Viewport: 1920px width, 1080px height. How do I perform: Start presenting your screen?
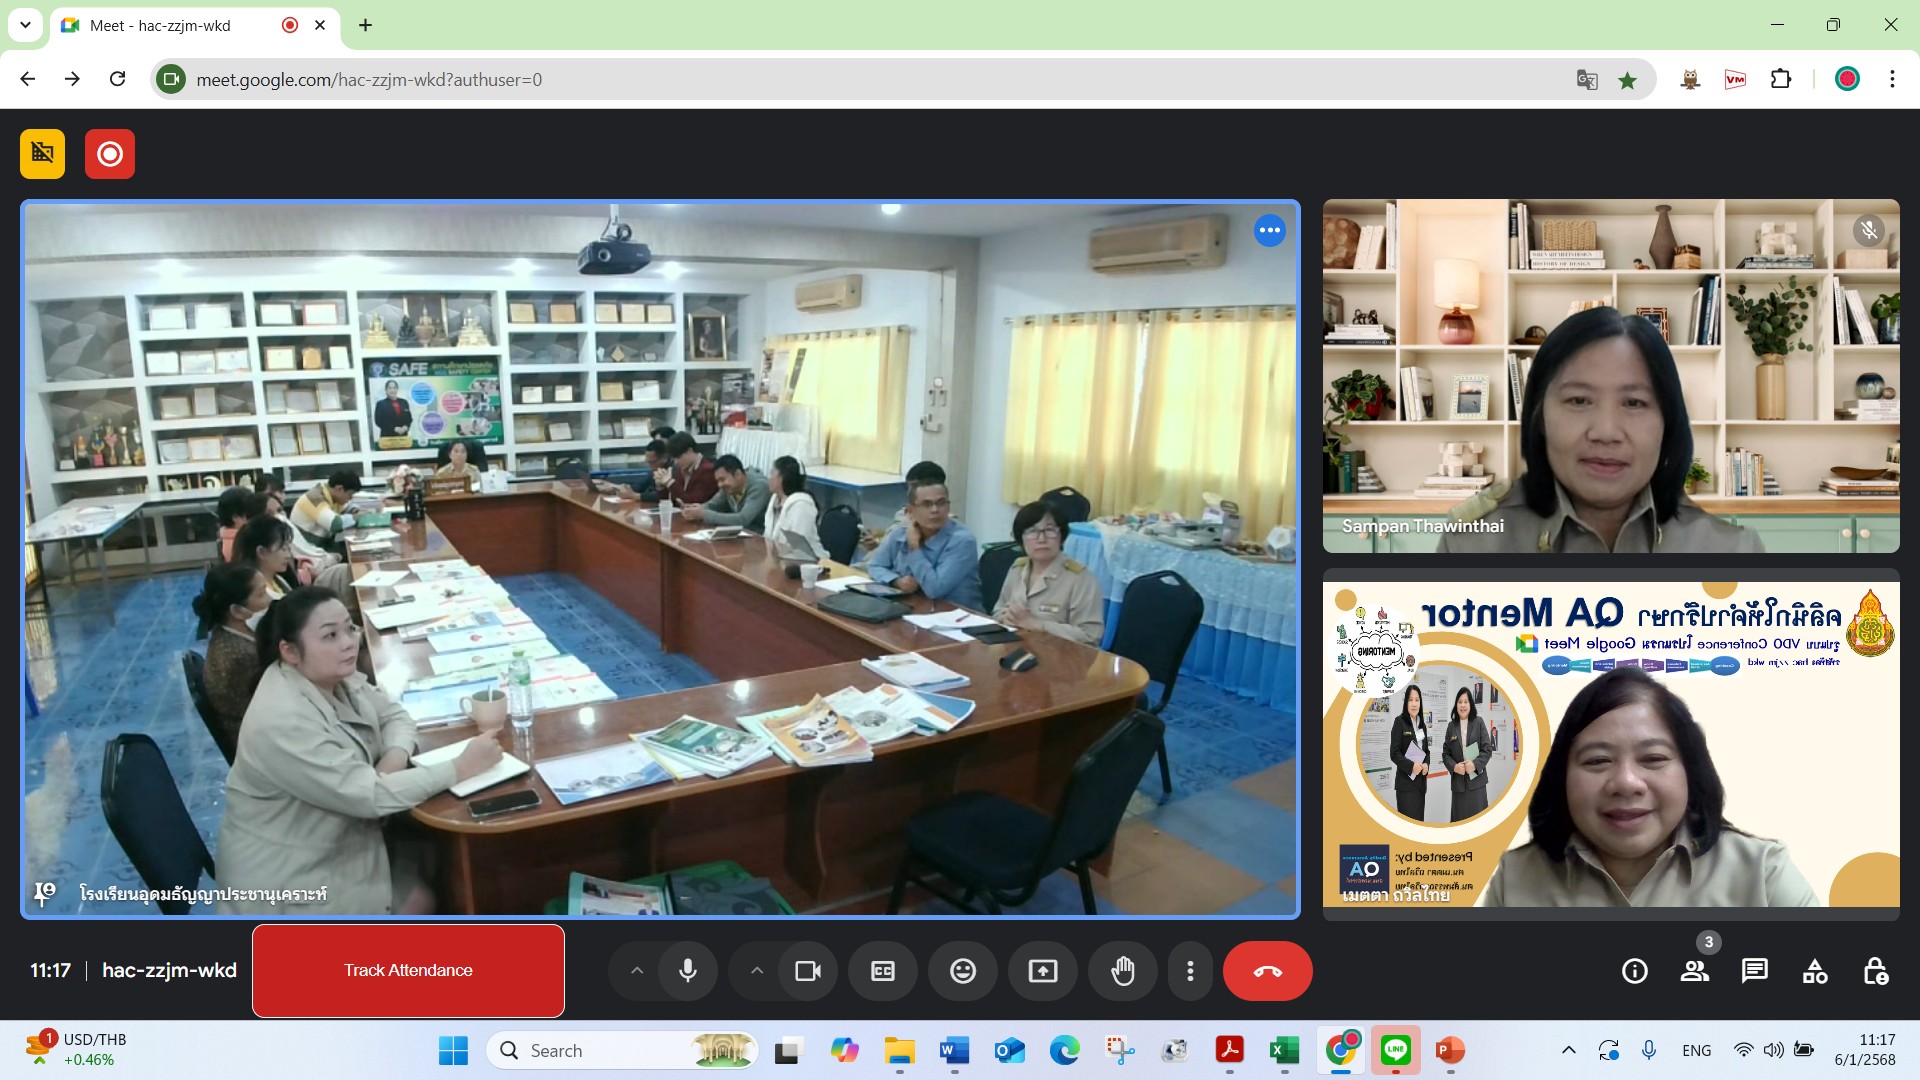click(1043, 971)
